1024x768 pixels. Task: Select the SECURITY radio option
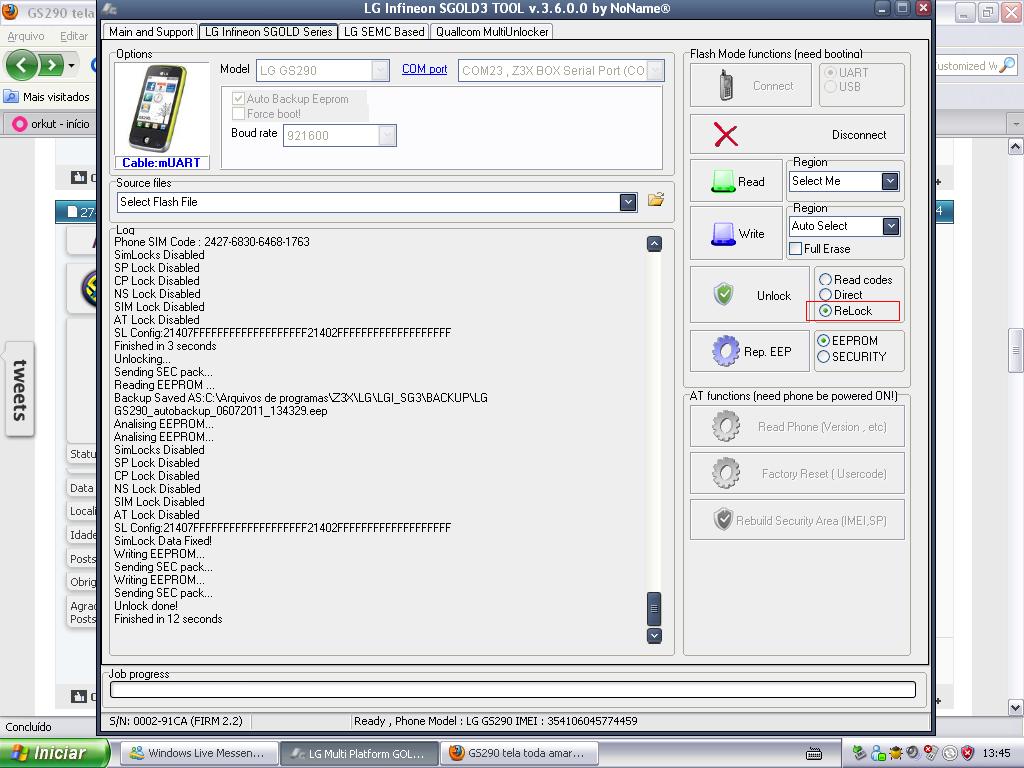tap(824, 357)
